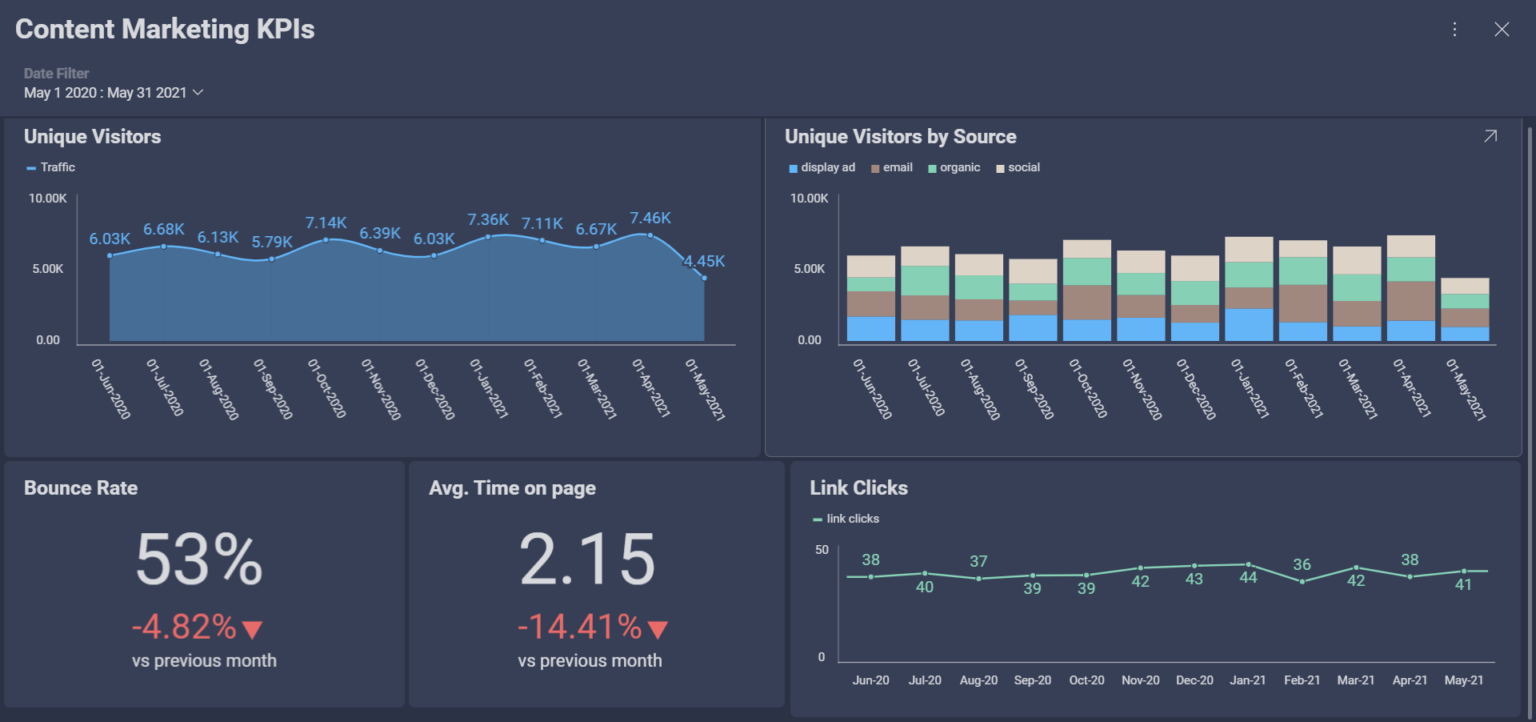
Task: Click the display ad legend square icon
Action: pyautogui.click(x=791, y=167)
